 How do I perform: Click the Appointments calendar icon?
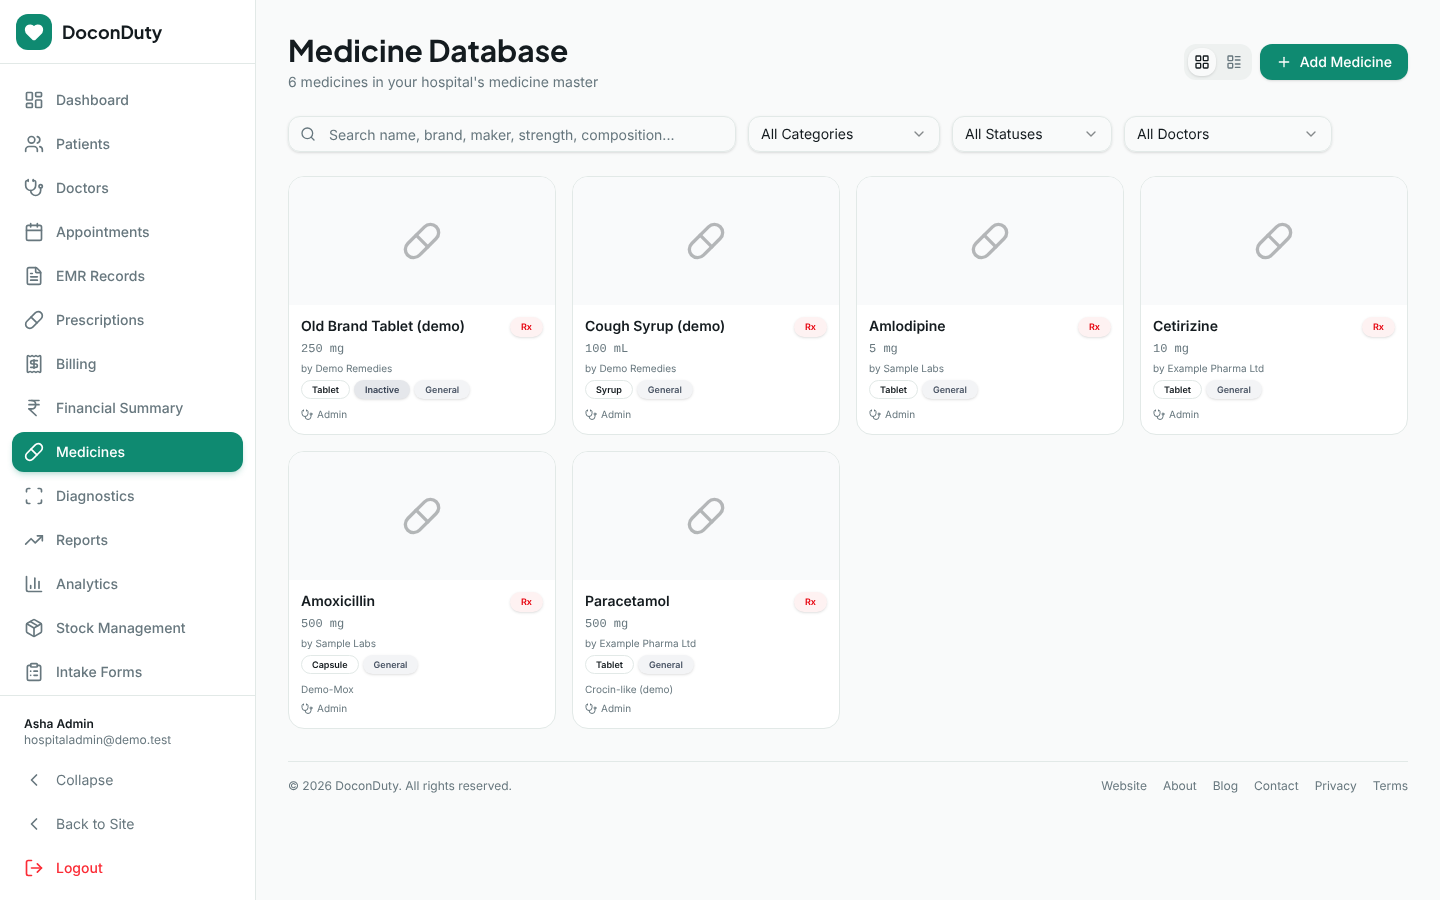tap(34, 232)
